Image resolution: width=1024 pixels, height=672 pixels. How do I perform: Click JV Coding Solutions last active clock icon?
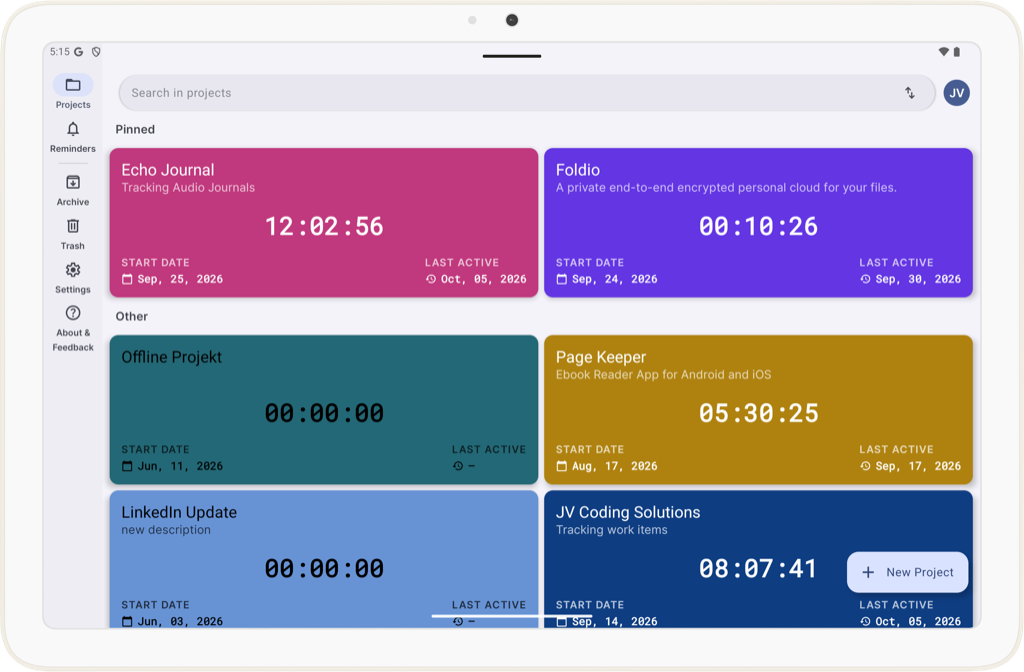865,621
